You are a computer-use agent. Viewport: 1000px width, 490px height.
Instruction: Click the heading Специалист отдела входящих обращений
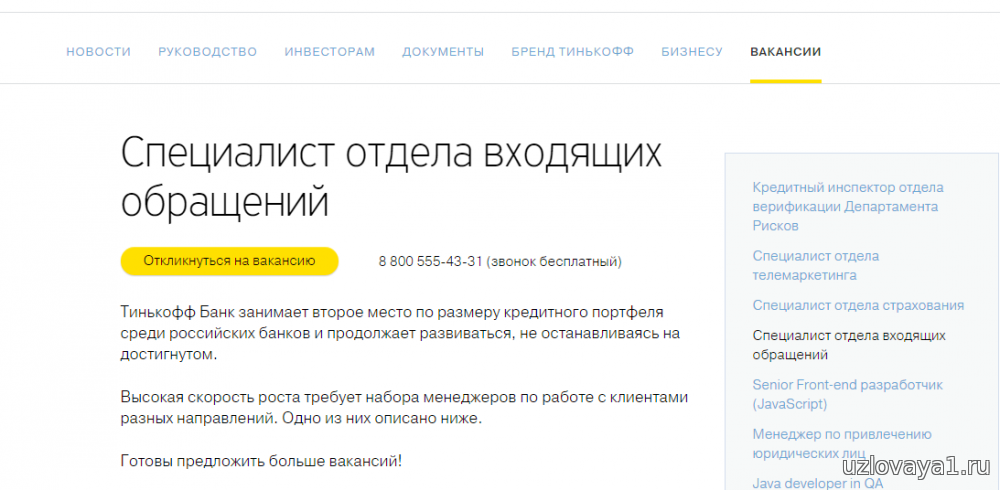pyautogui.click(x=391, y=177)
